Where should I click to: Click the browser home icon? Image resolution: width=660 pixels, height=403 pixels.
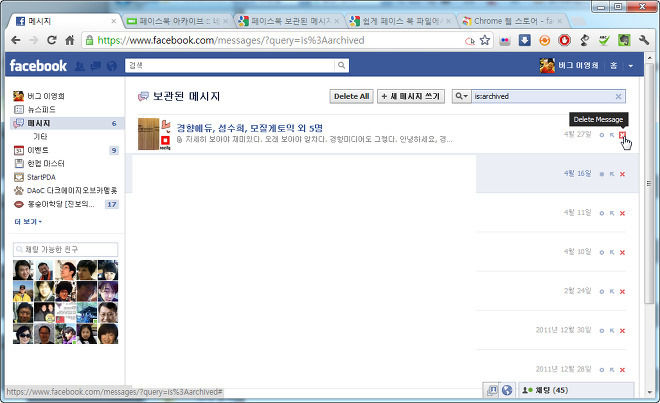coord(70,40)
